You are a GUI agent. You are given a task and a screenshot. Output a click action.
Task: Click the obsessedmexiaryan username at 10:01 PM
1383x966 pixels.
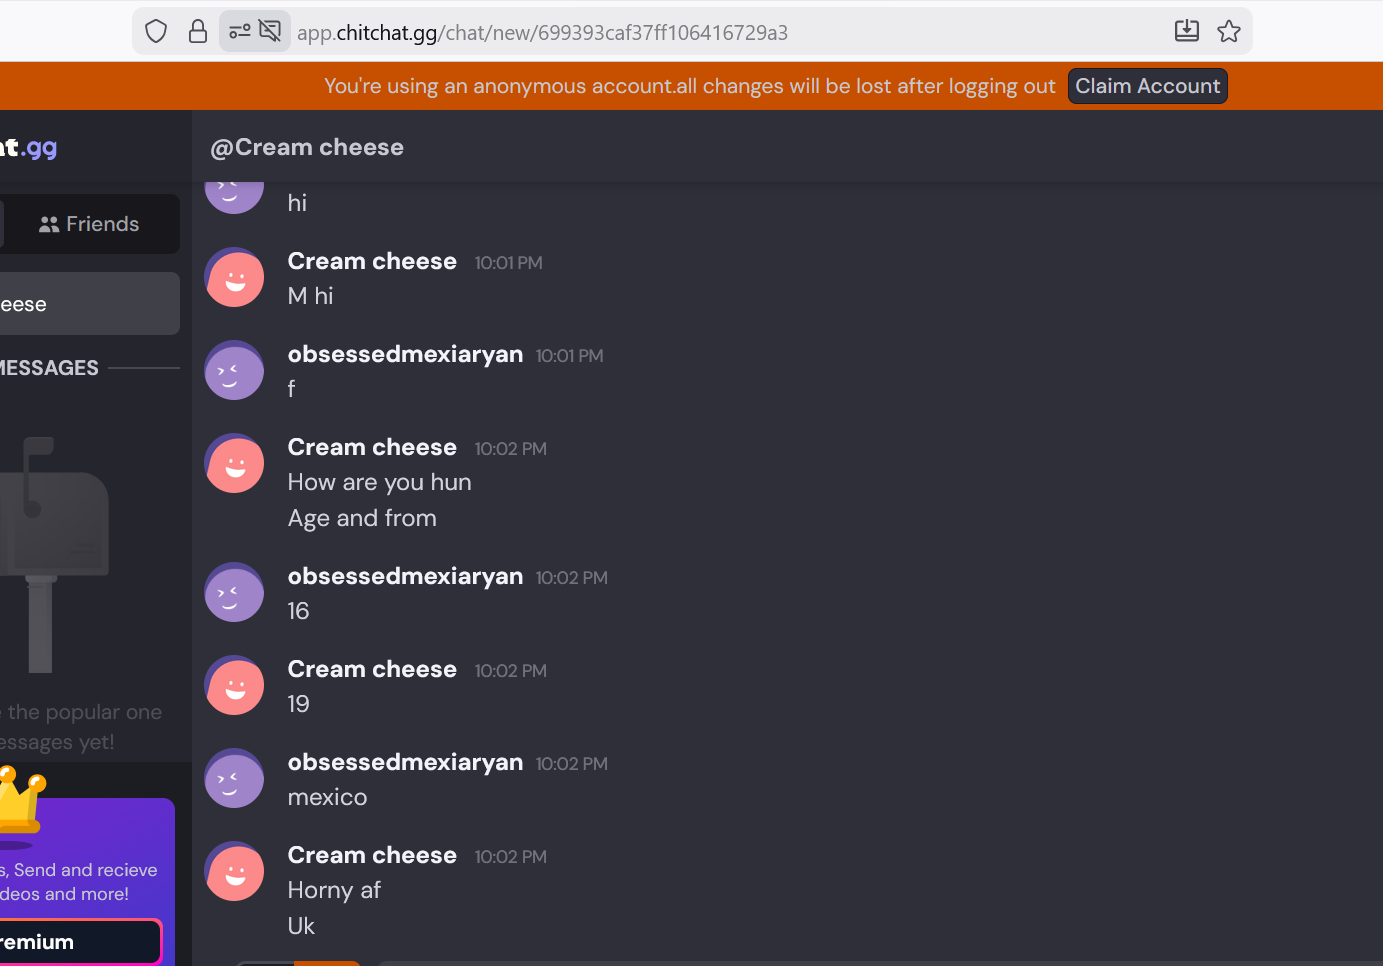[x=405, y=354]
